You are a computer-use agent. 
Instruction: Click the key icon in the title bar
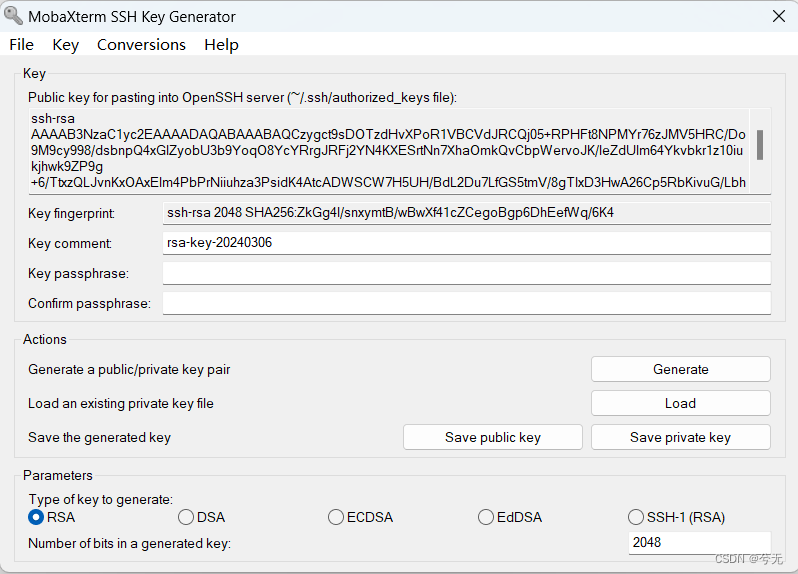(13, 16)
